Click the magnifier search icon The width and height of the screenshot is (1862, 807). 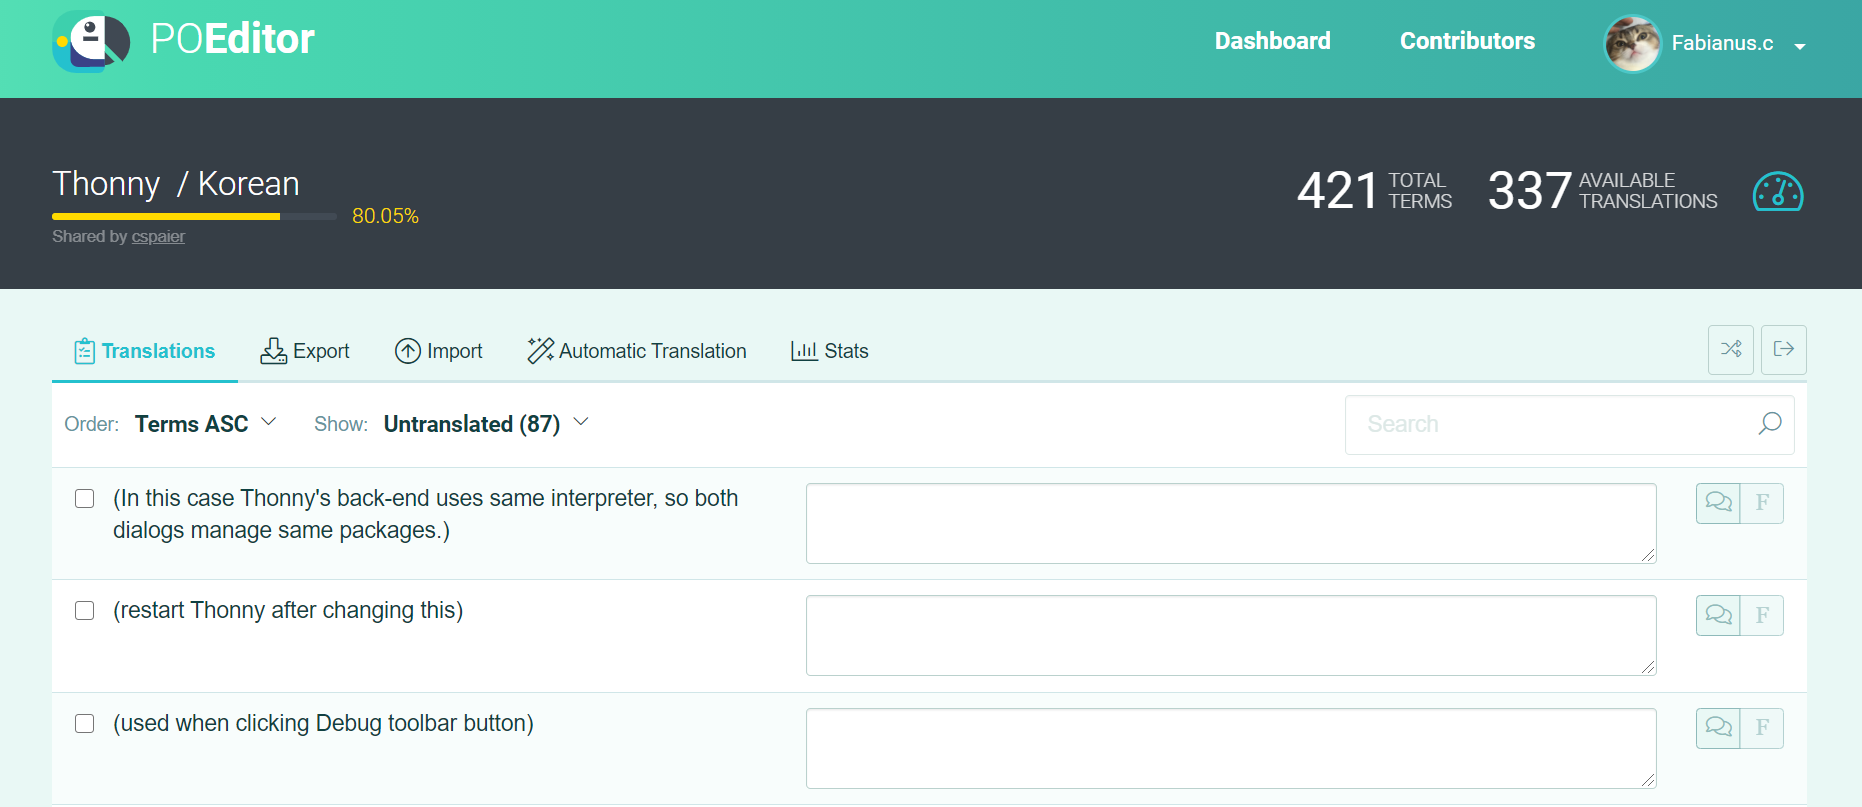[1770, 424]
